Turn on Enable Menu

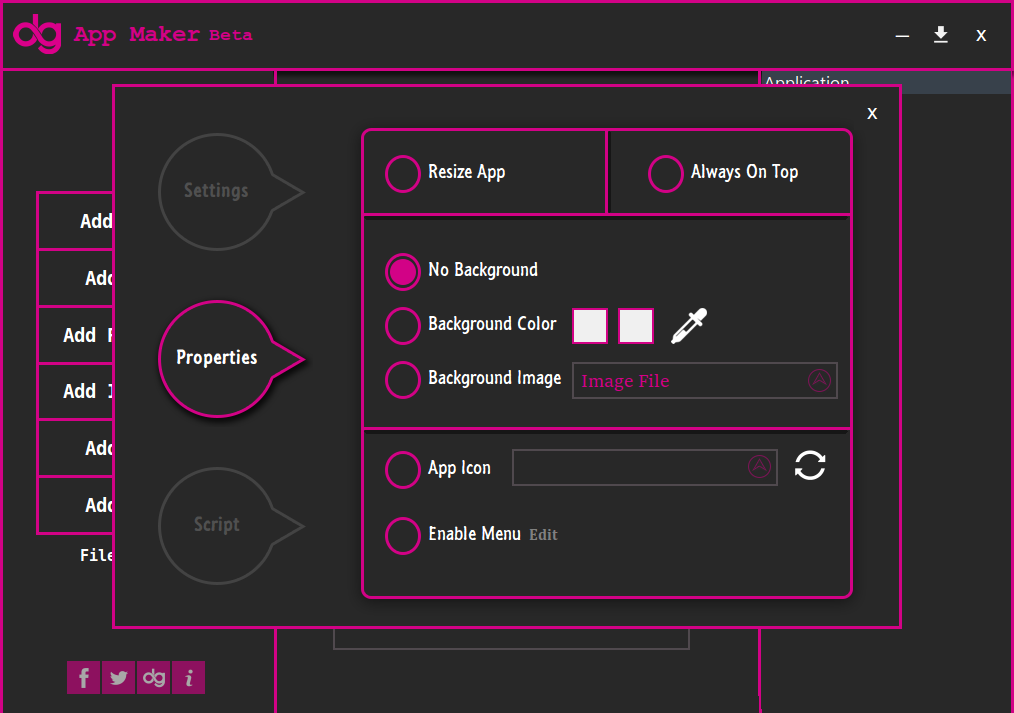[402, 535]
